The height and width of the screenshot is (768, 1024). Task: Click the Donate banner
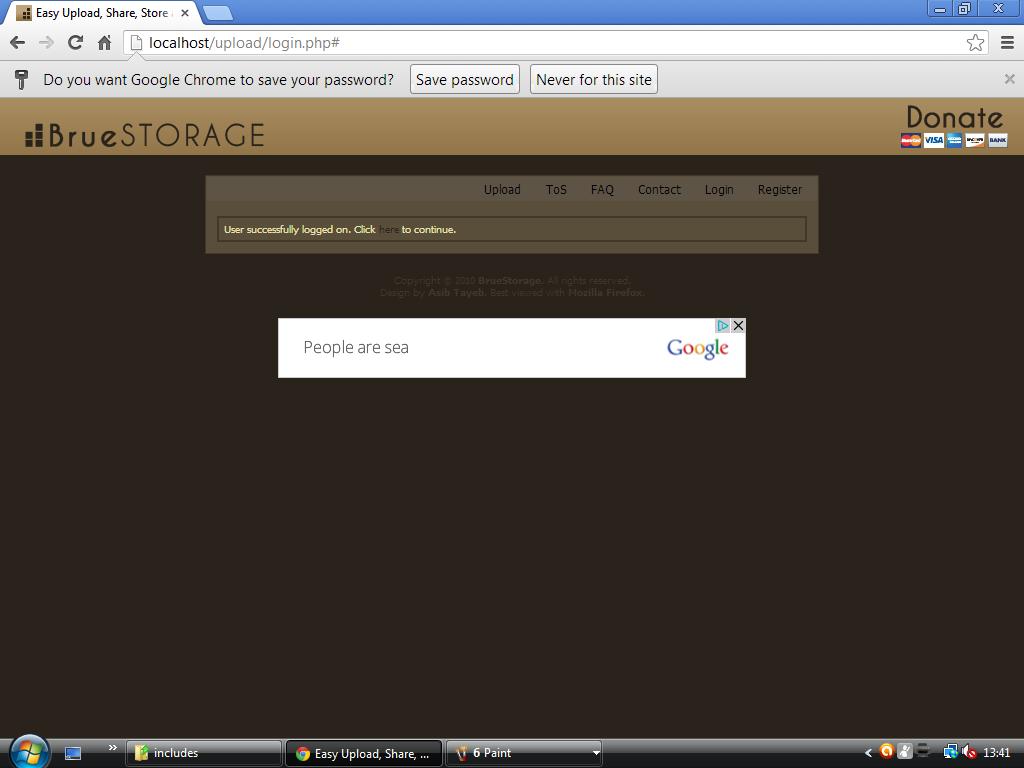(954, 126)
